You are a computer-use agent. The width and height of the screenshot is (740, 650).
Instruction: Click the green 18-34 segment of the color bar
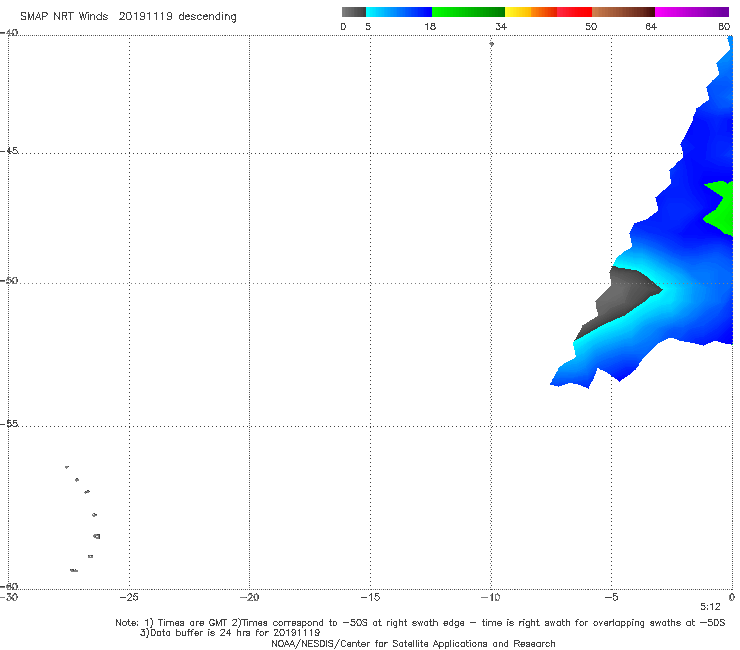click(468, 12)
